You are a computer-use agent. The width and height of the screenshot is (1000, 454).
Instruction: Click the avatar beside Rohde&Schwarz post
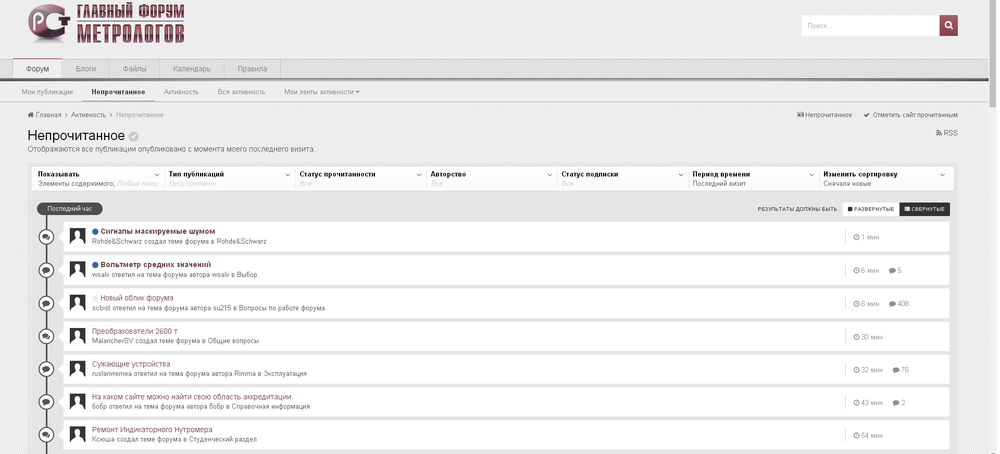[78, 236]
